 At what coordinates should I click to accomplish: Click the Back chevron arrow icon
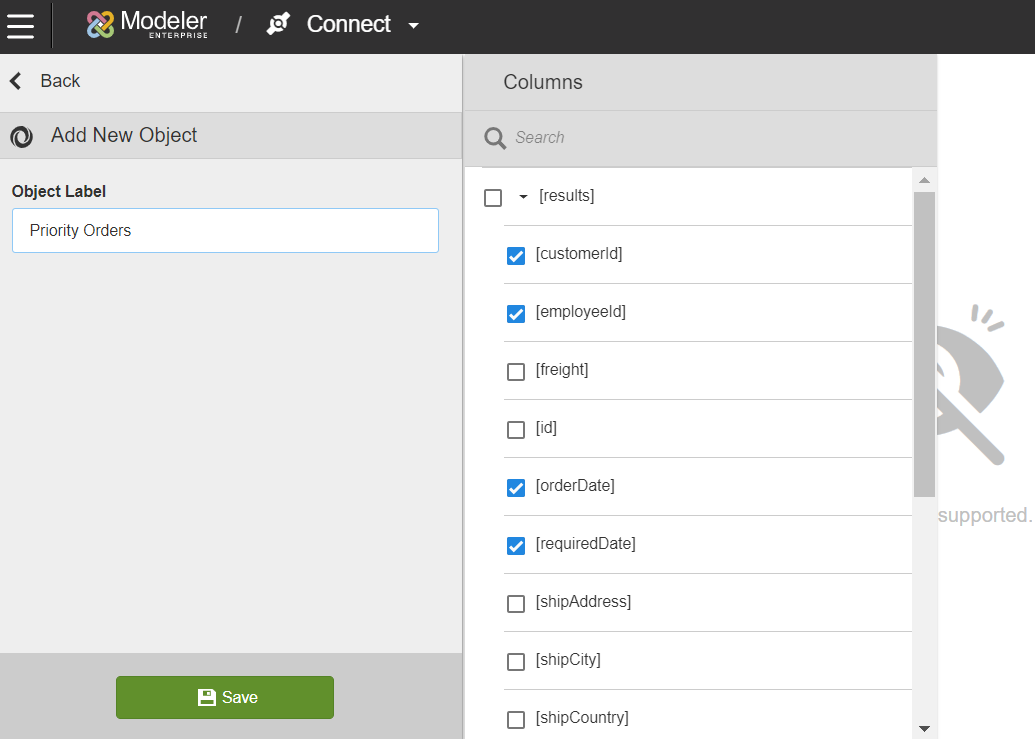tap(16, 81)
